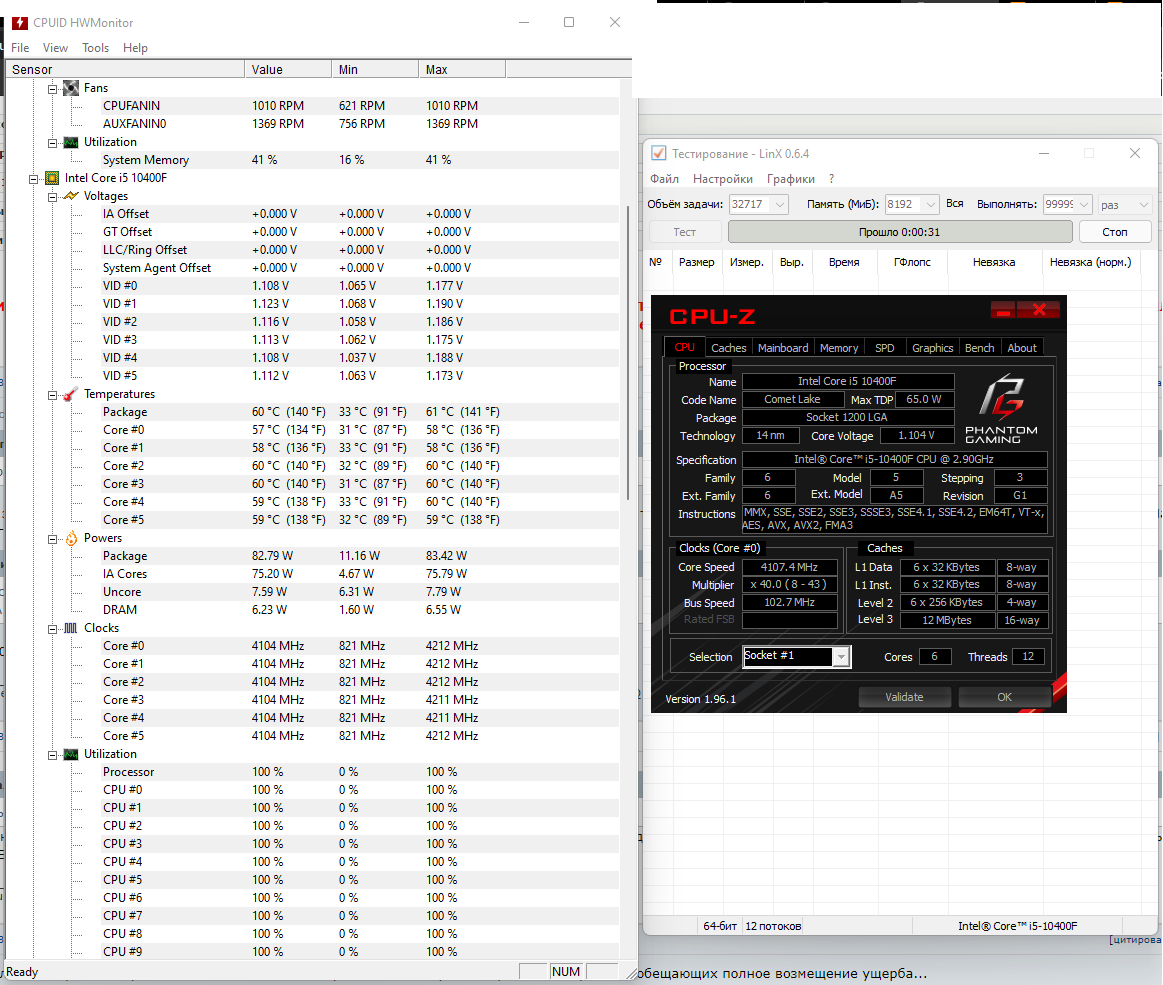Viewport: 1163px width, 985px height.
Task: Switch to CPU-Z About tab
Action: [x=1022, y=348]
